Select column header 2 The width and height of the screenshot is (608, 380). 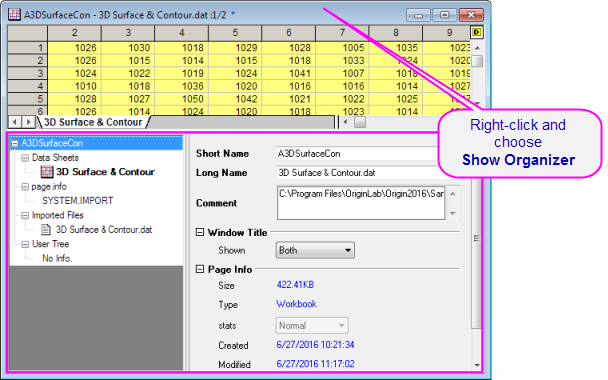click(x=74, y=33)
